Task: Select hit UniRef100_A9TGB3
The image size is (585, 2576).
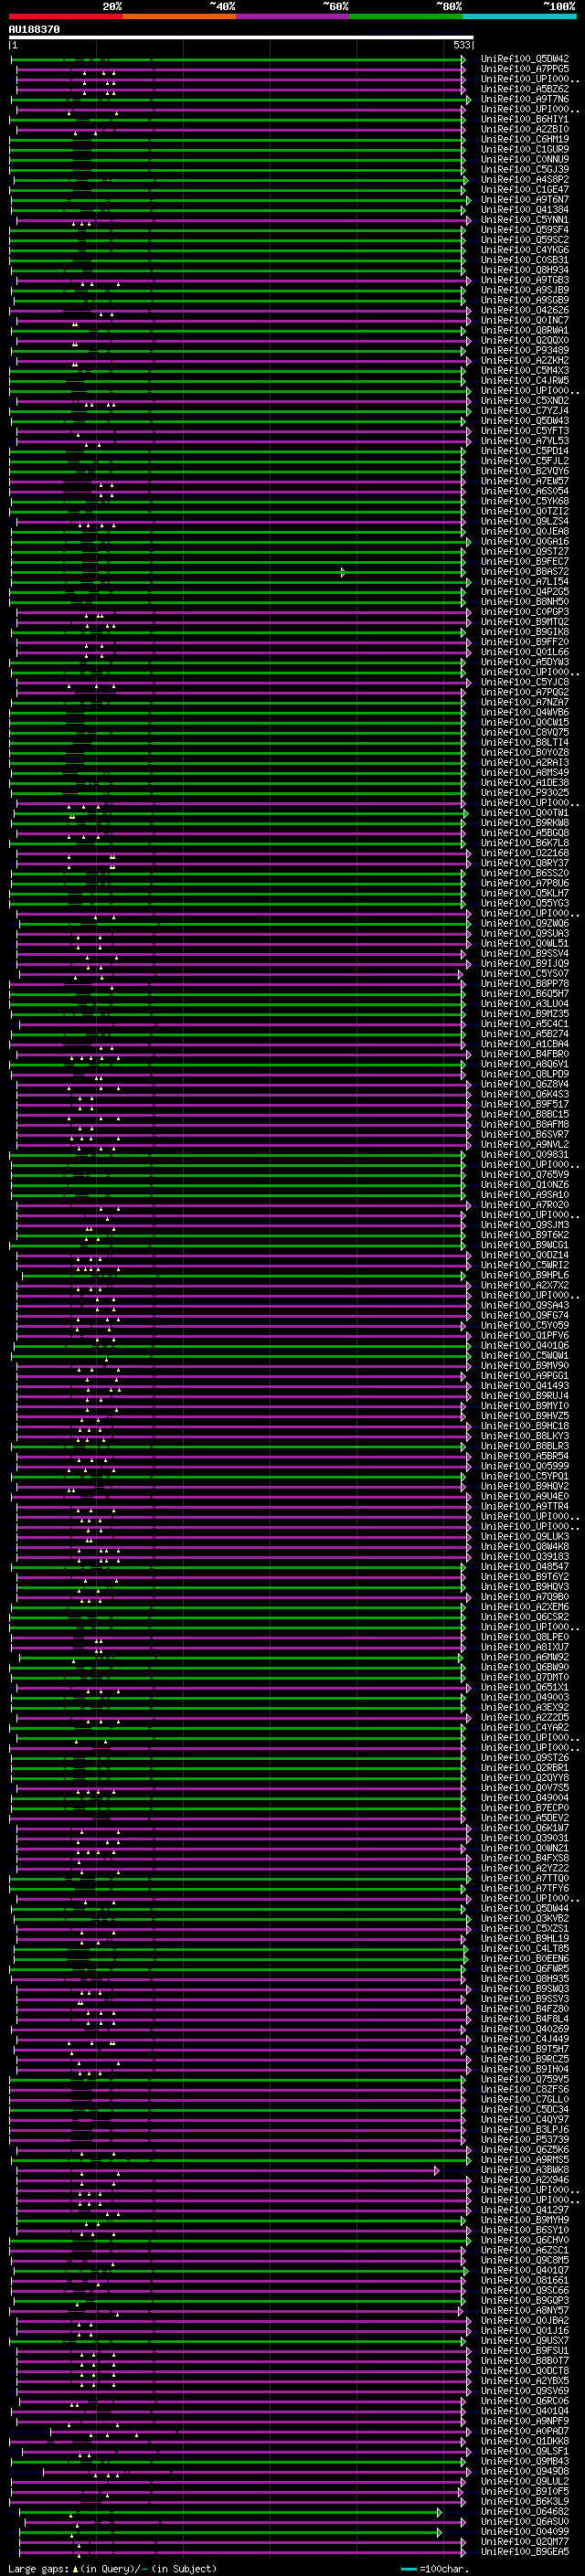Action: (x=524, y=280)
